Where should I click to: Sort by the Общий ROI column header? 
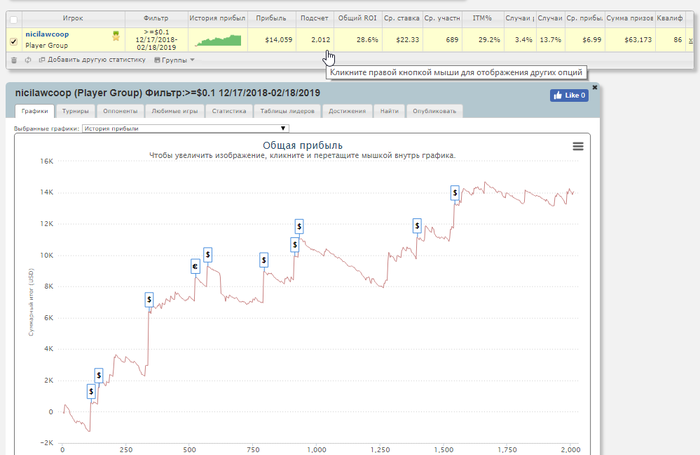[x=357, y=18]
